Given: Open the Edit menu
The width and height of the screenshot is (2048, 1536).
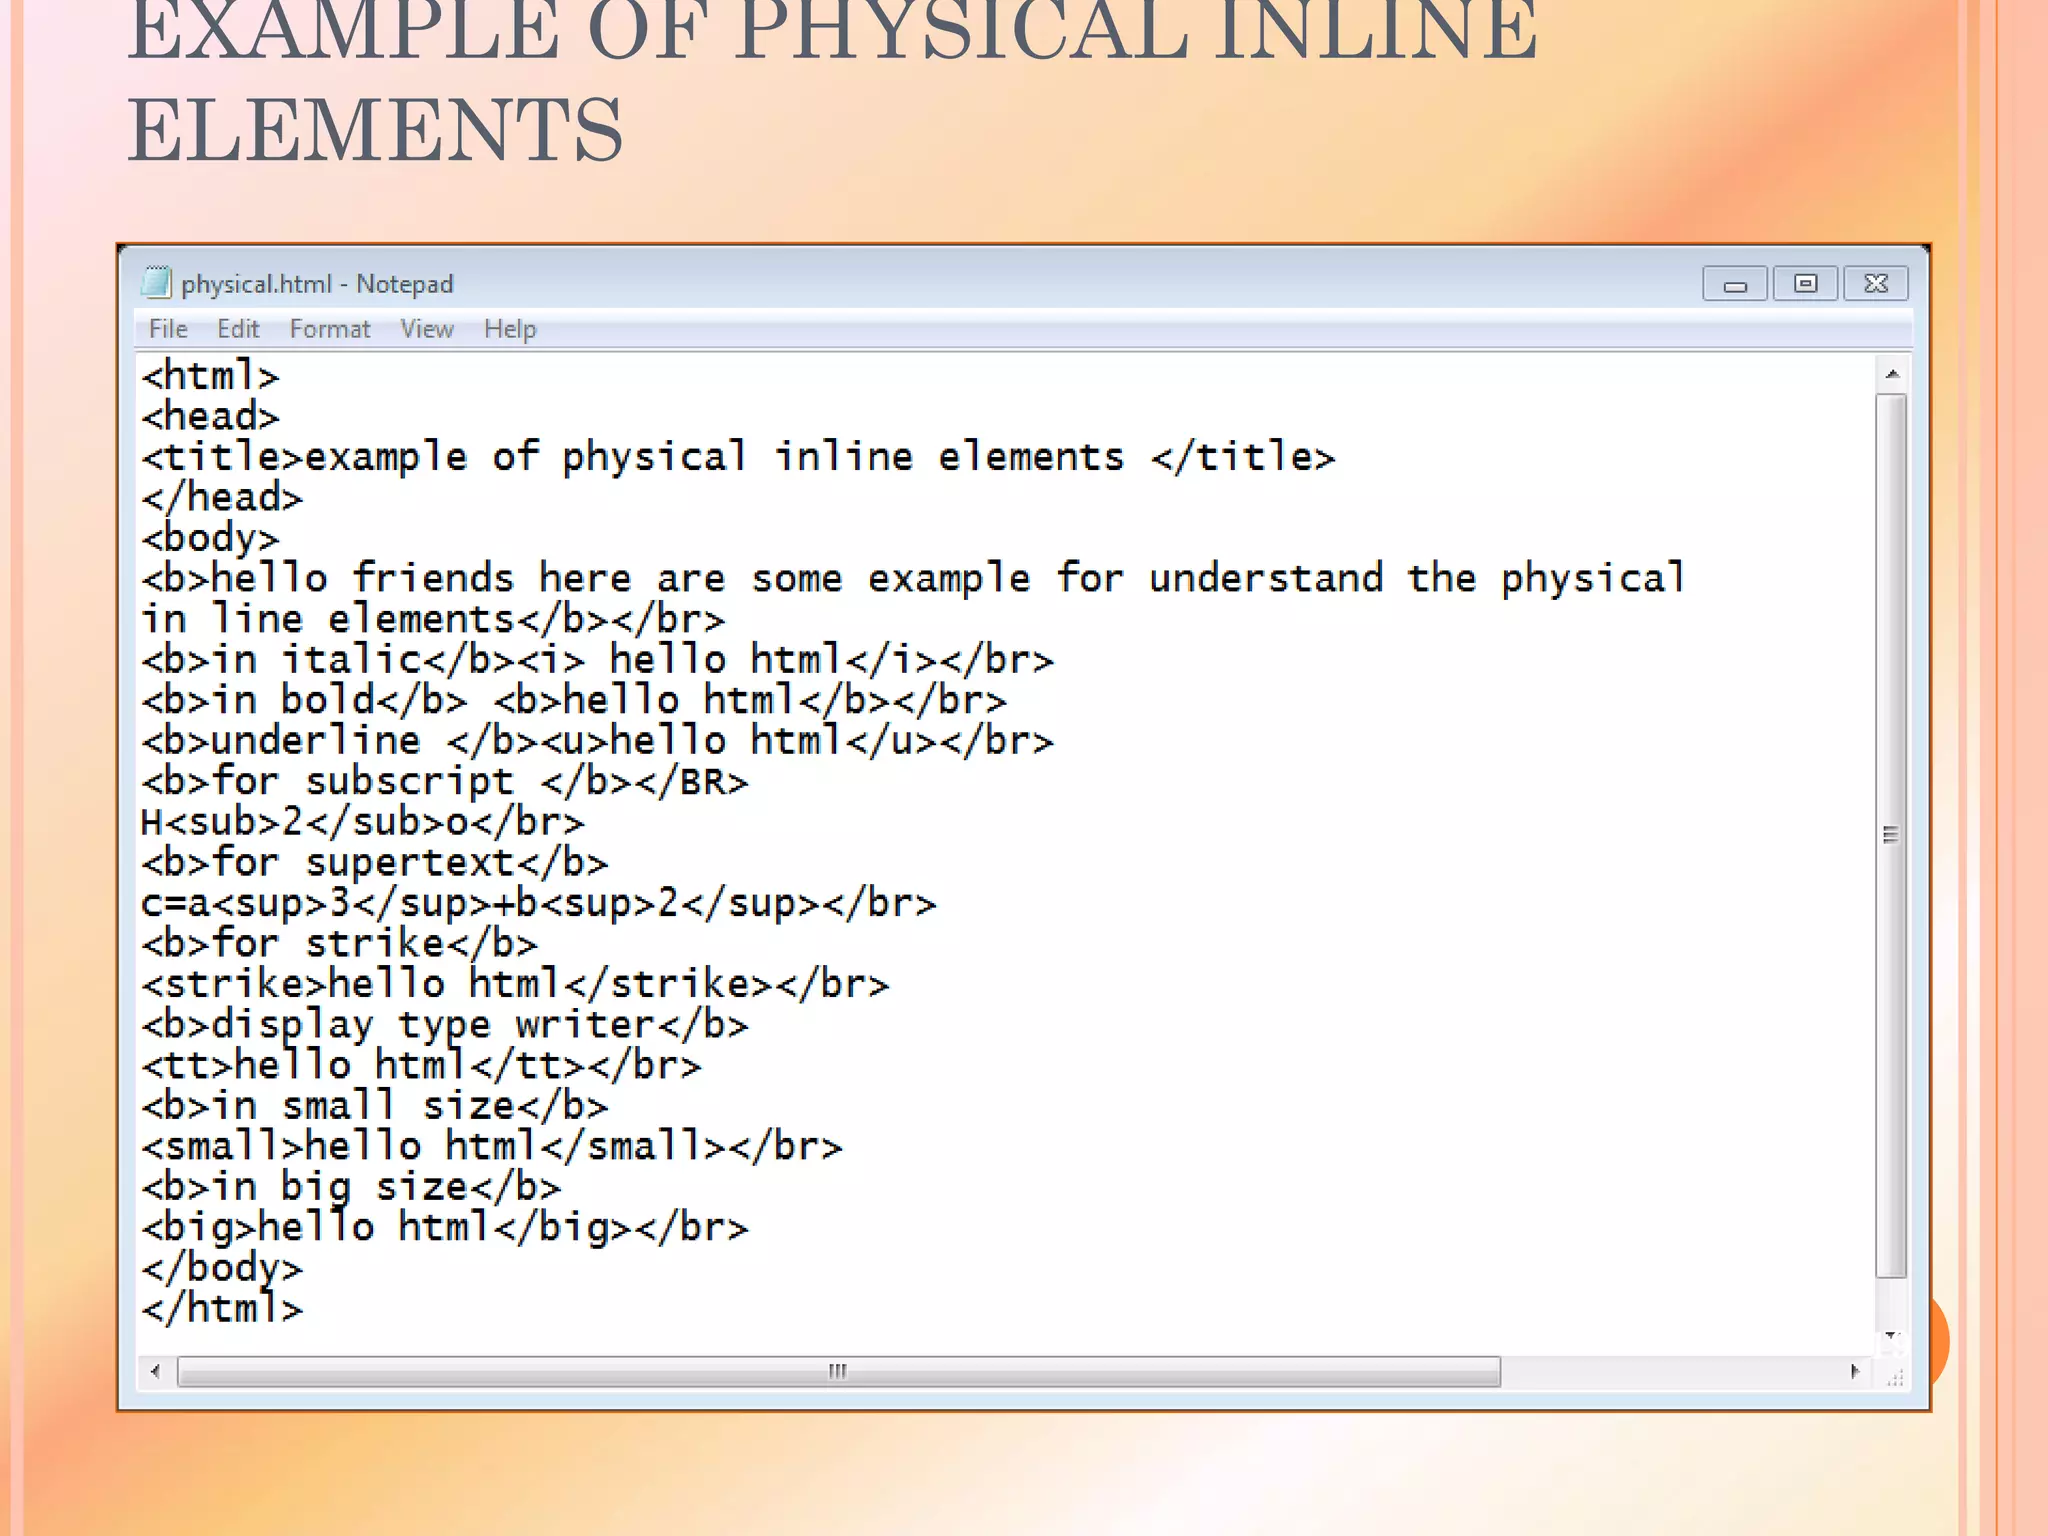Looking at the screenshot, I should [x=238, y=329].
